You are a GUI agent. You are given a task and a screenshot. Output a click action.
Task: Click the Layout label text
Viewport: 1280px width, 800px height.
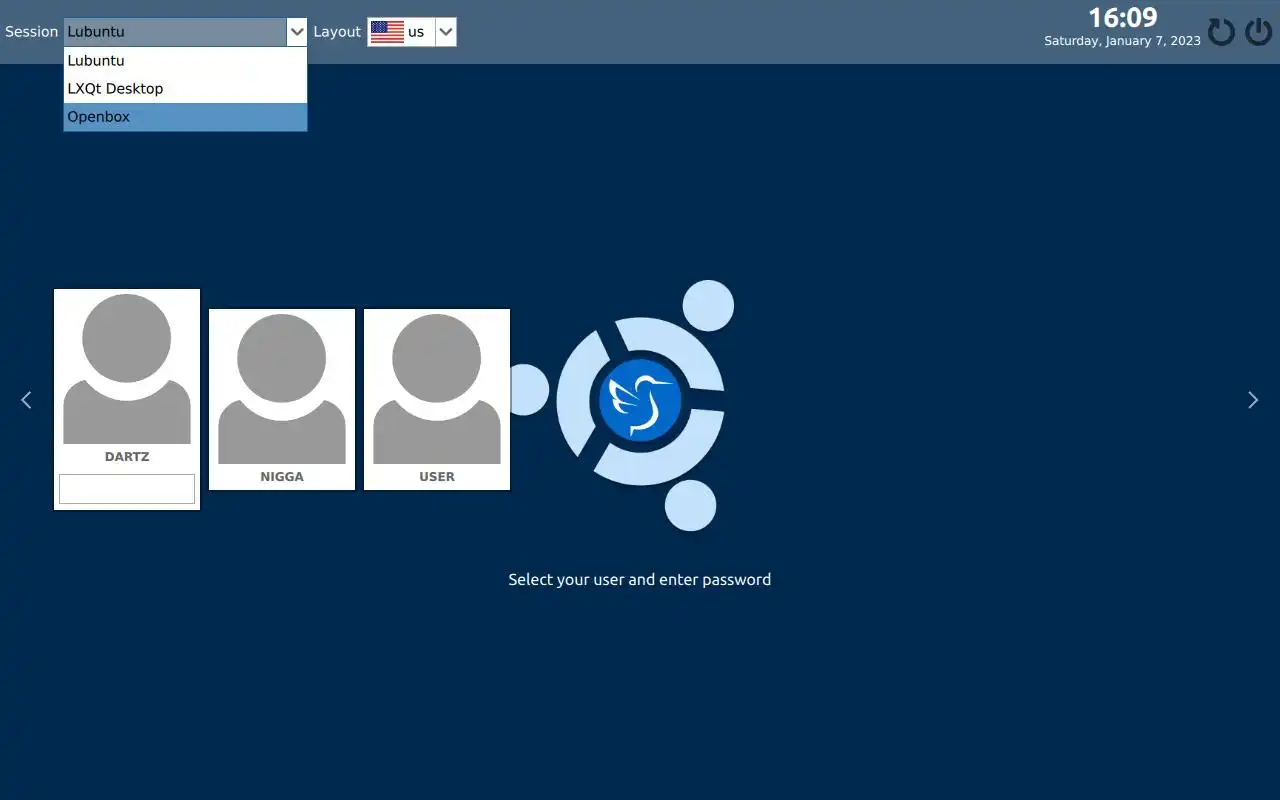tap(337, 32)
